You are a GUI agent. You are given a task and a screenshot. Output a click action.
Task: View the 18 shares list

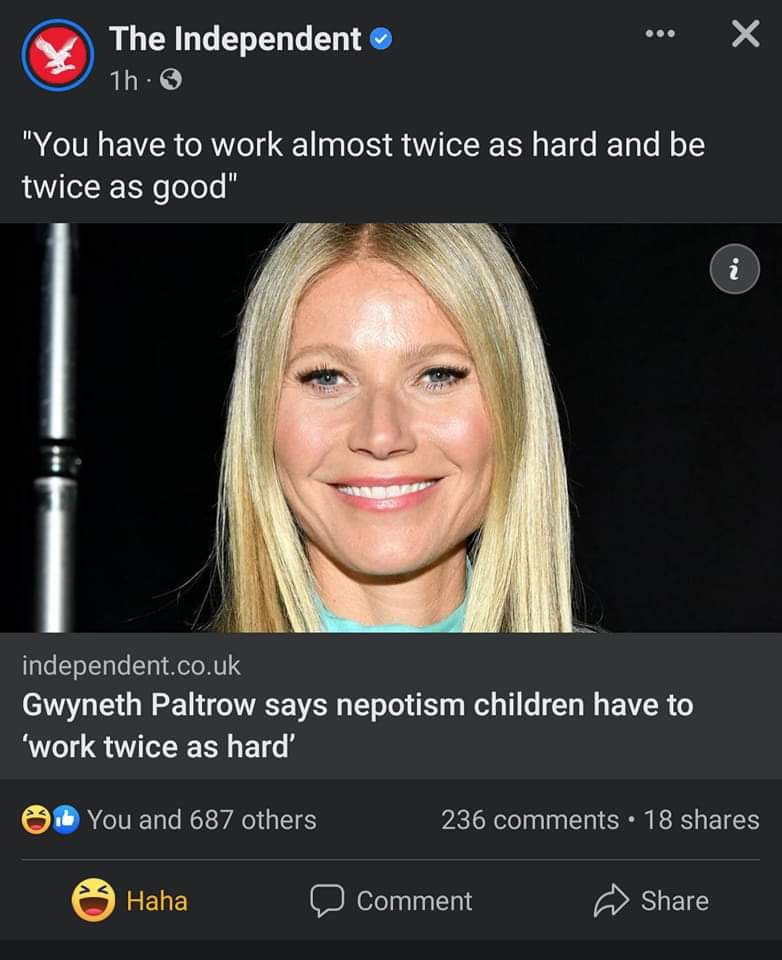[701, 820]
